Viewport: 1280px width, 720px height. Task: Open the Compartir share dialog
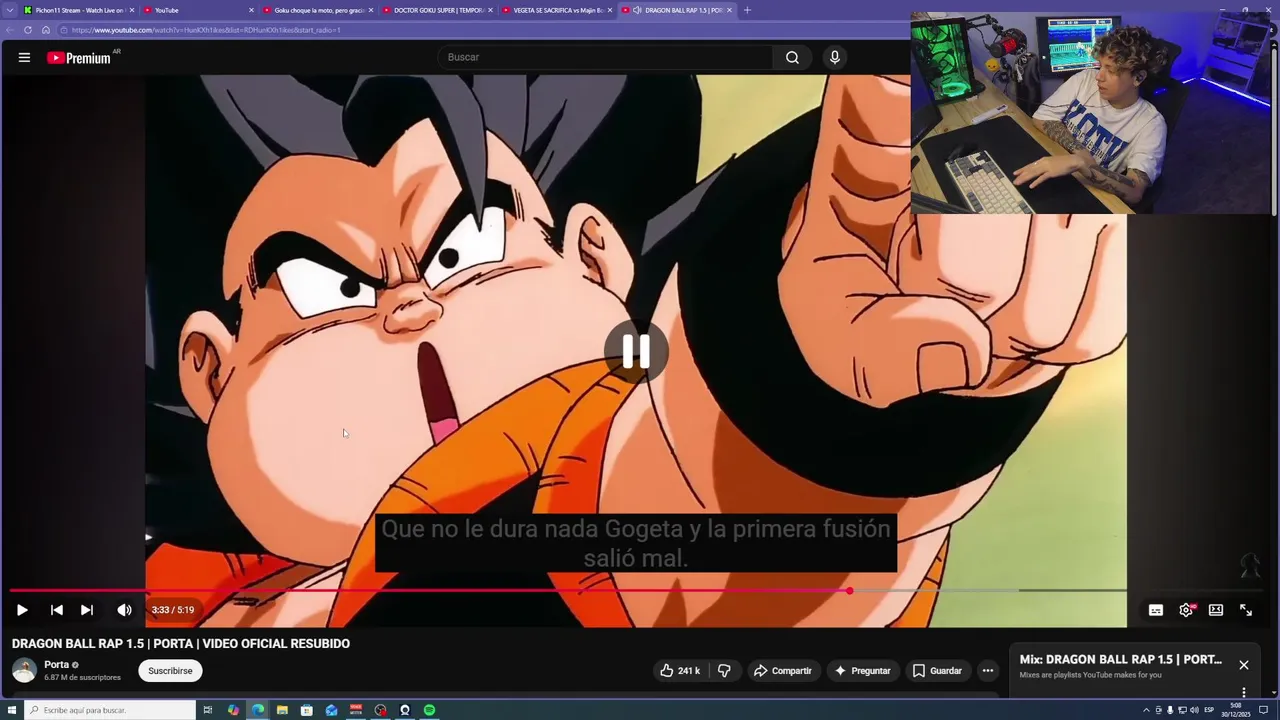coord(782,671)
